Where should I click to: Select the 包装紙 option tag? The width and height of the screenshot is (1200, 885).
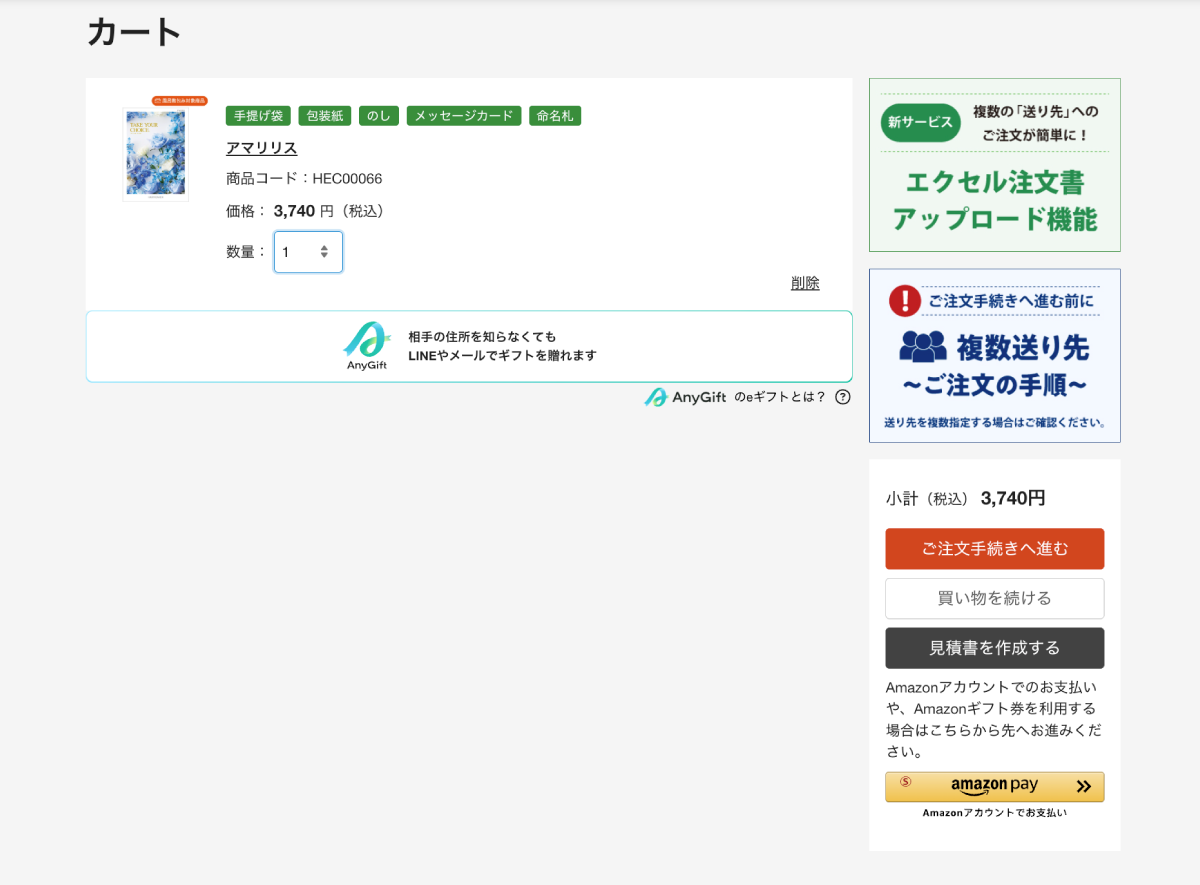(x=324, y=116)
